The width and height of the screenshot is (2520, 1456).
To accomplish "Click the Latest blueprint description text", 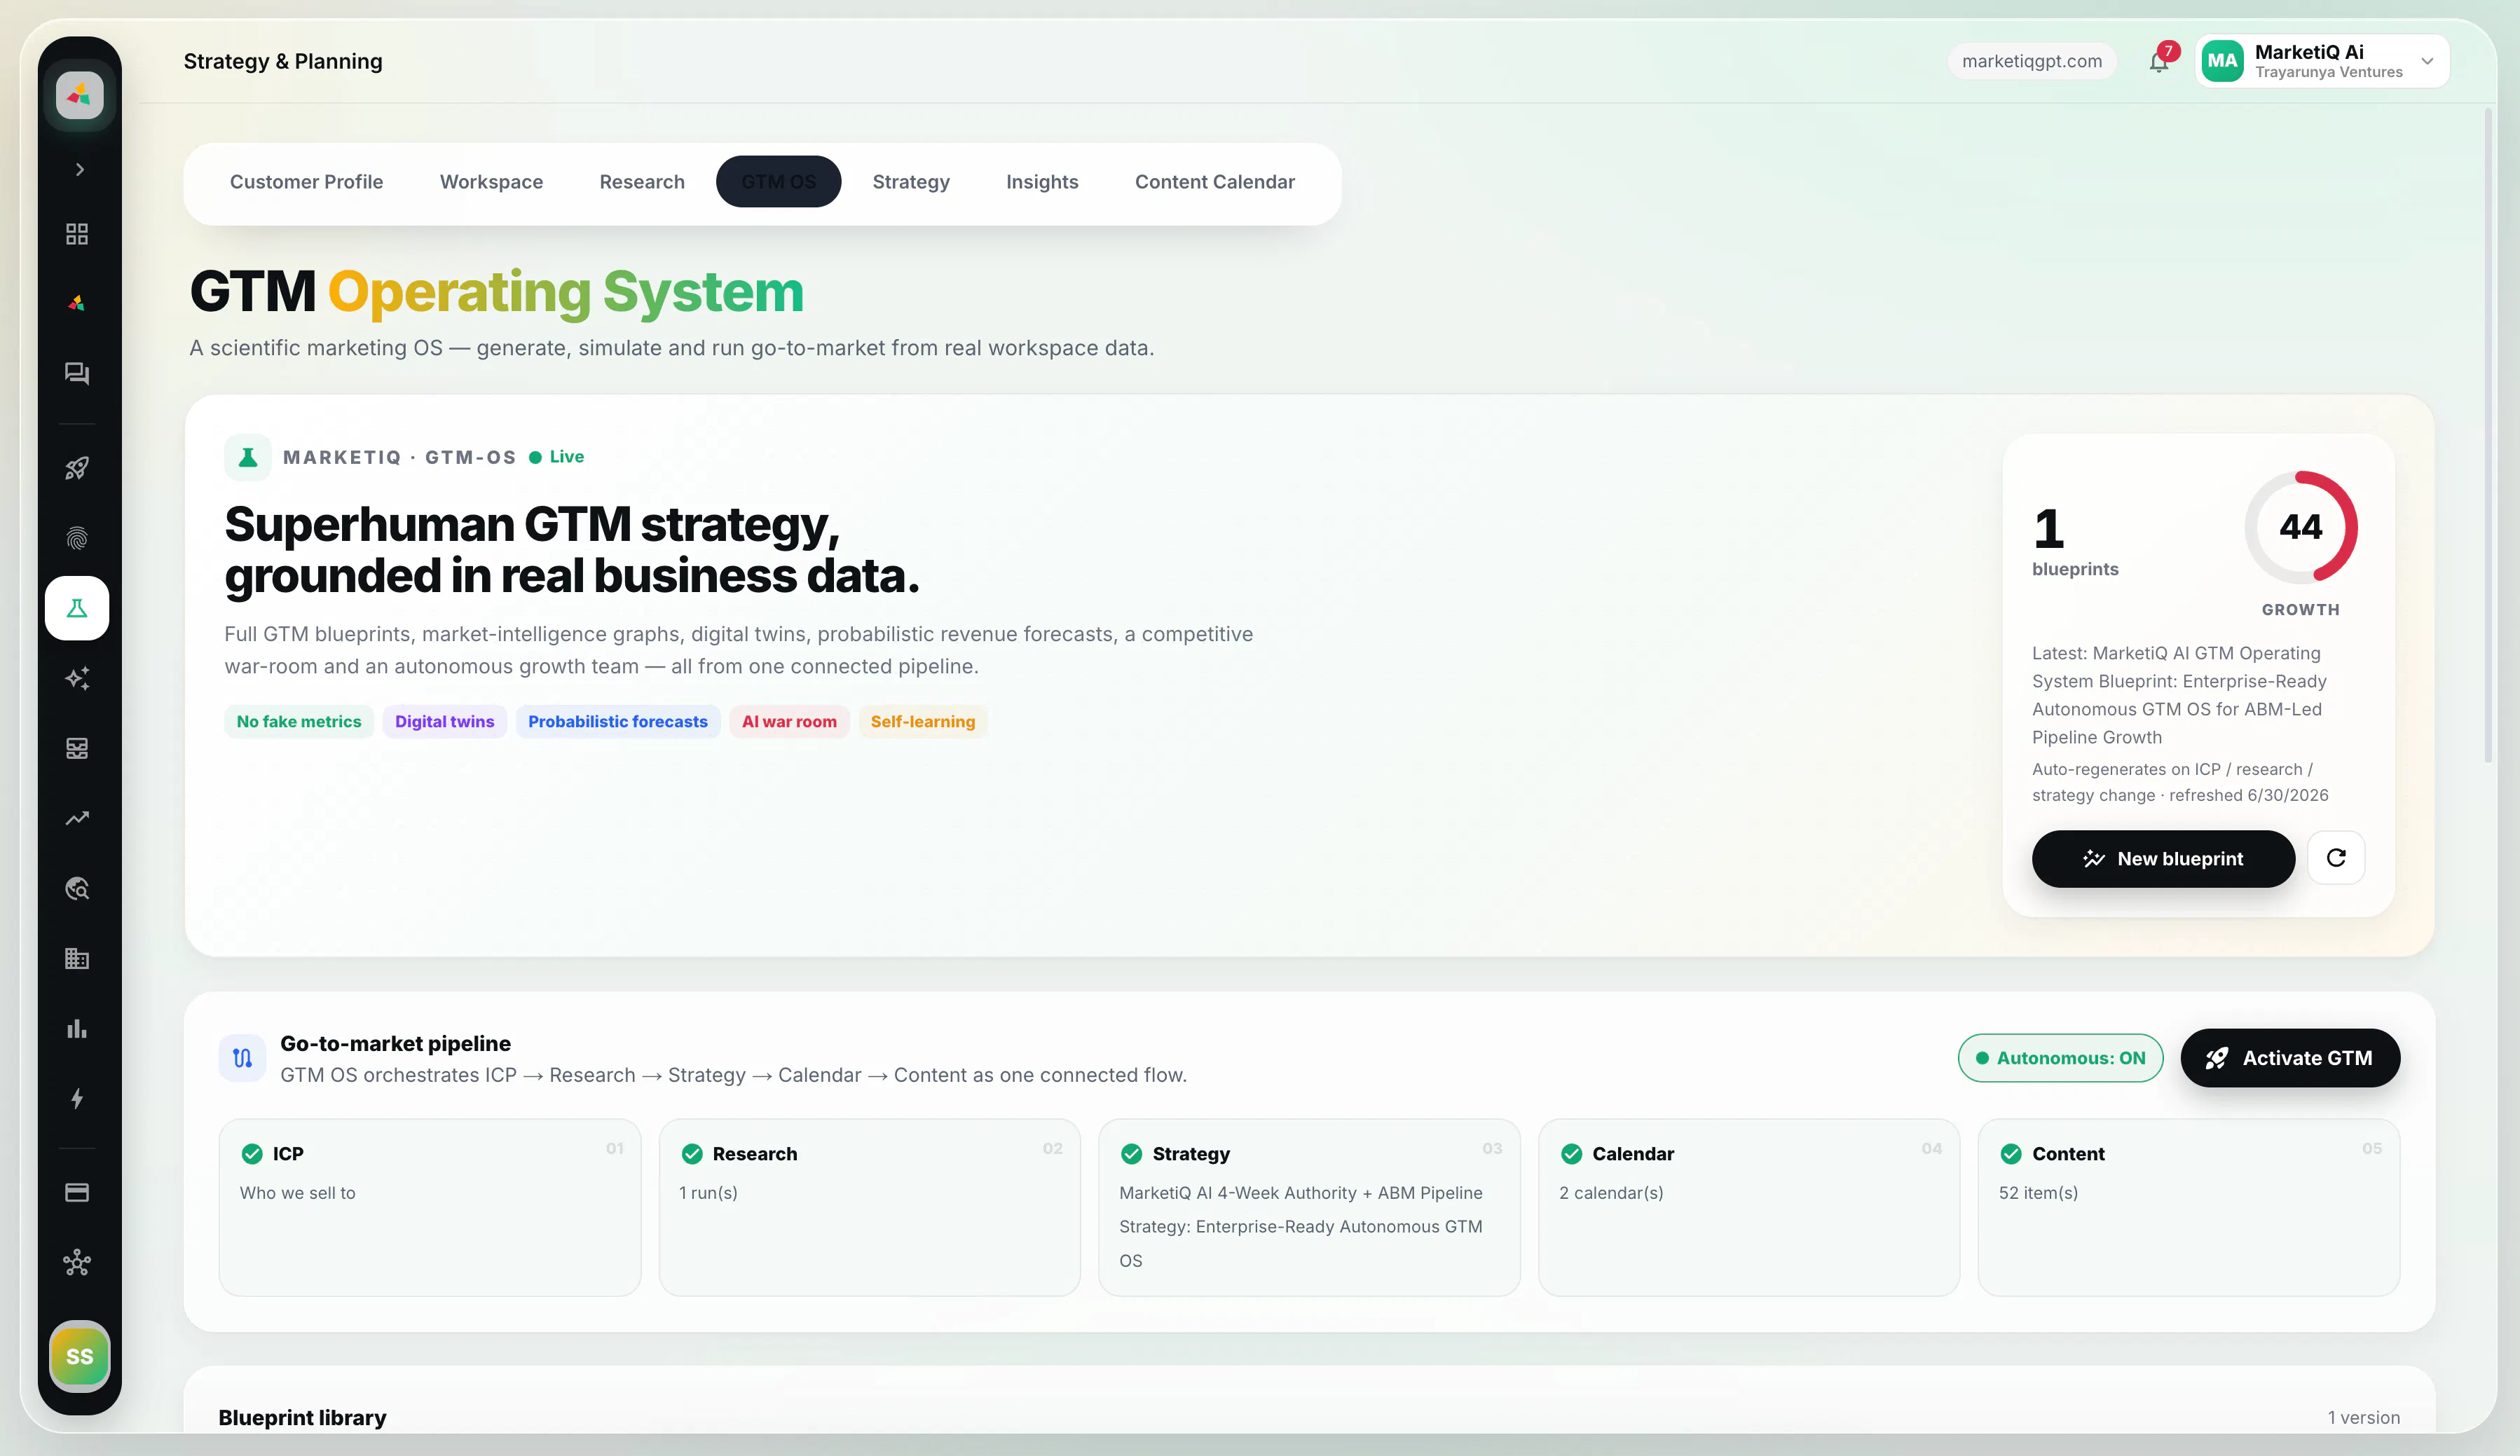I will [x=2179, y=695].
